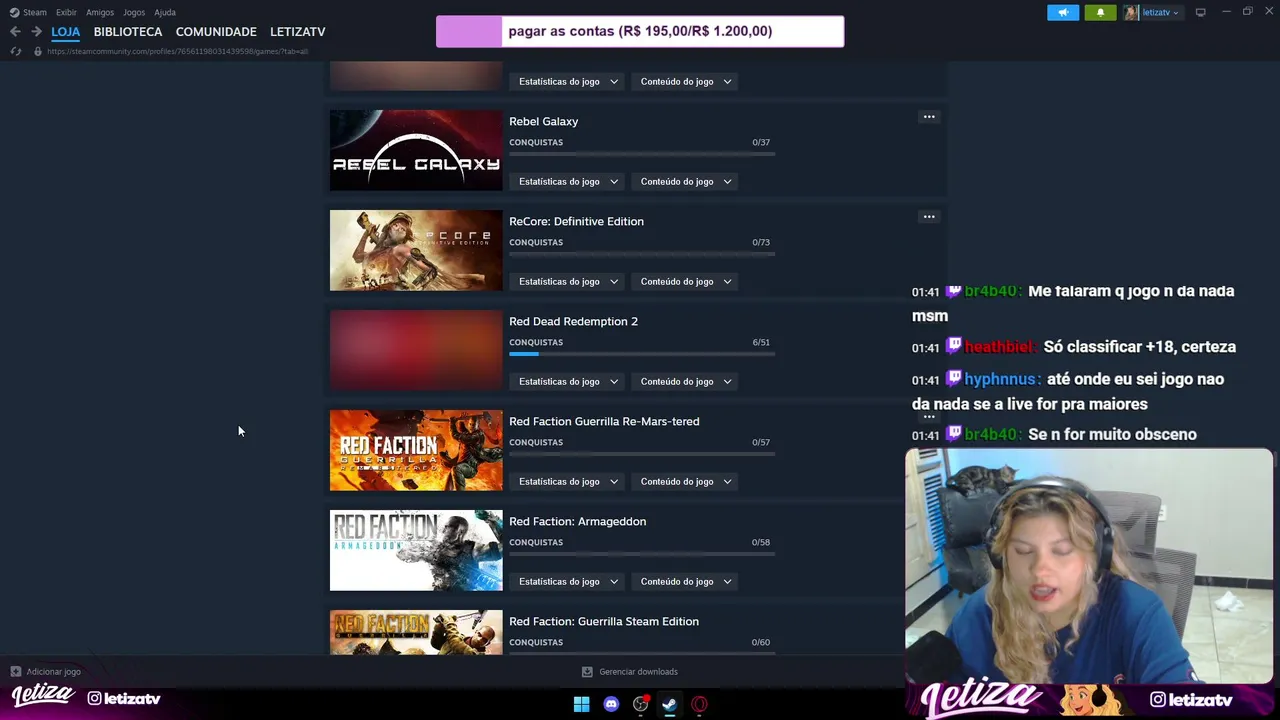
Task: Open Discord from the taskbar
Action: 611,704
